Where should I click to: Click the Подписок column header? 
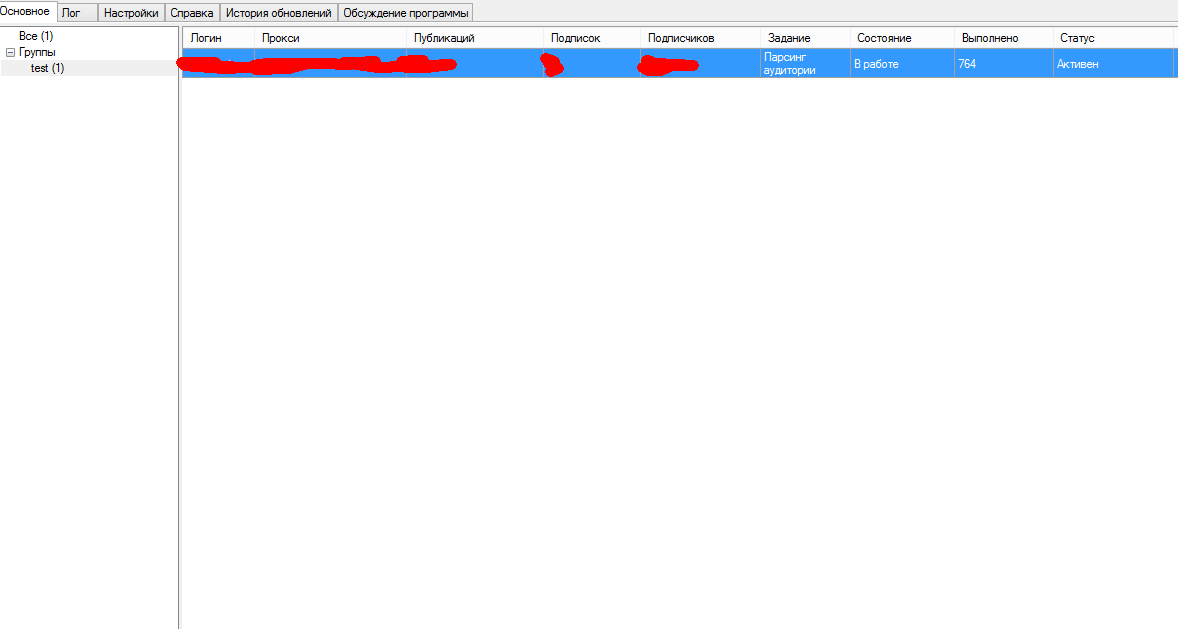click(x=575, y=38)
